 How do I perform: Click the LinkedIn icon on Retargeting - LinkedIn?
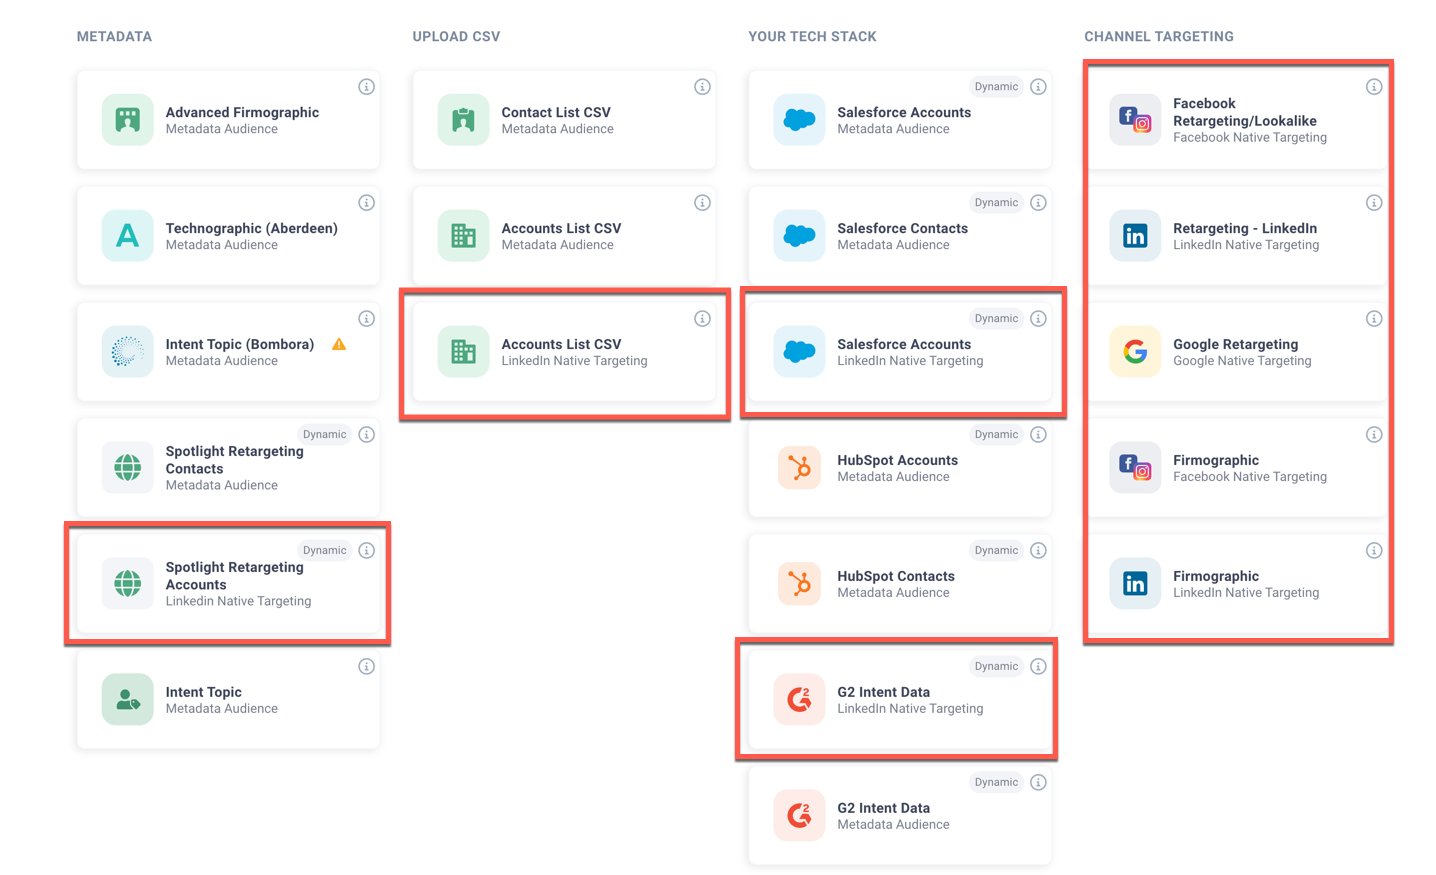coord(1135,236)
